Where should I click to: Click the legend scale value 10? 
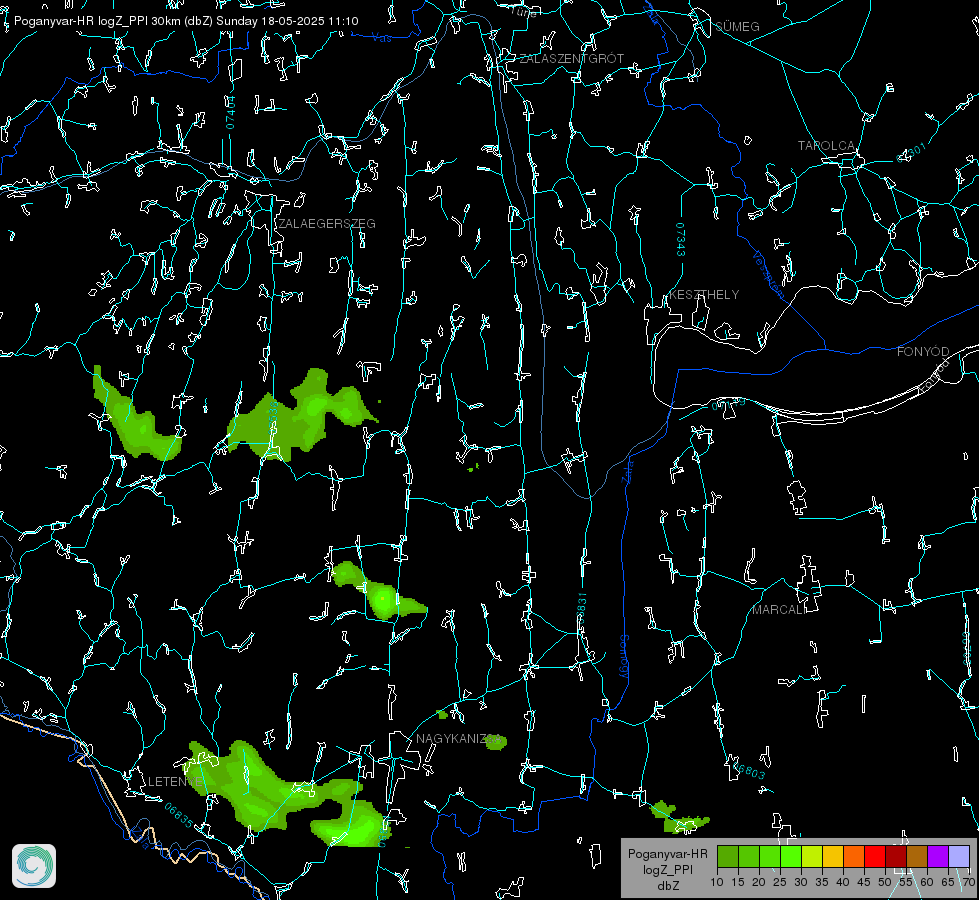click(717, 882)
